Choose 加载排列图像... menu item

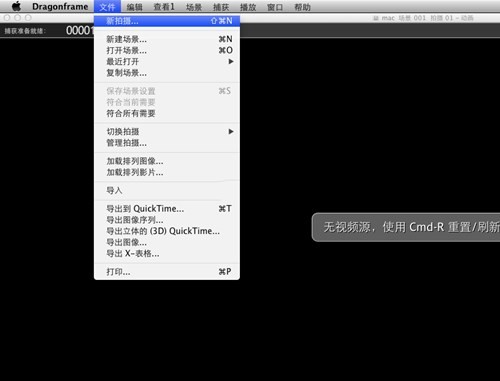(167, 161)
